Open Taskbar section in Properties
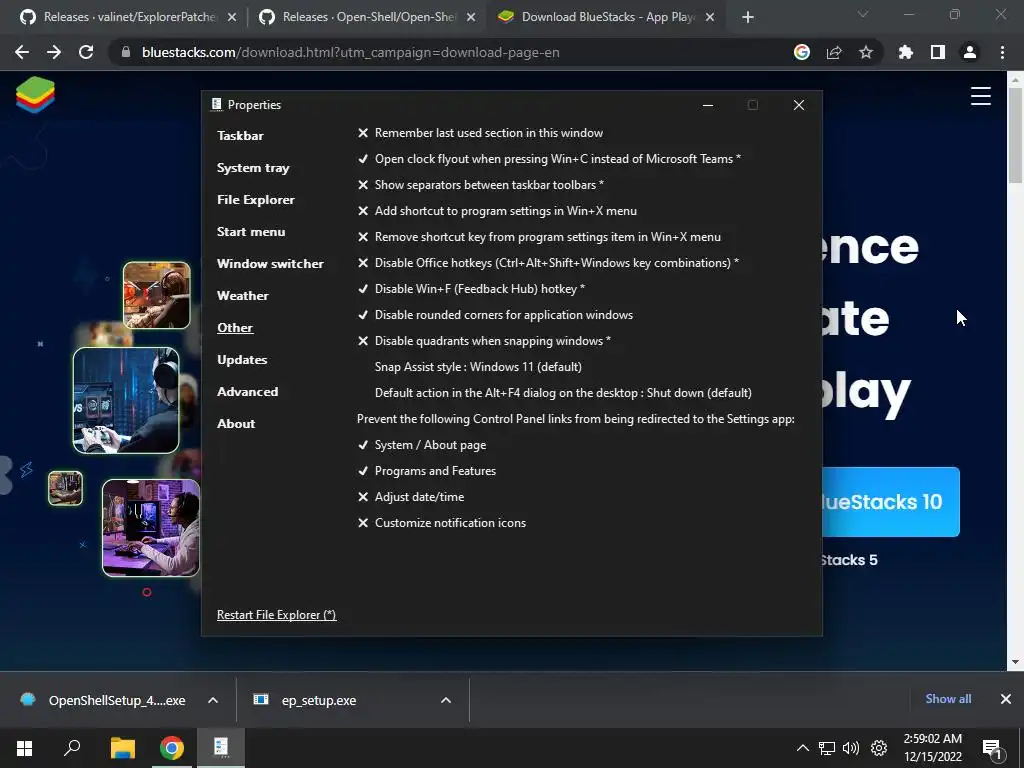The height and width of the screenshot is (768, 1024). click(240, 136)
